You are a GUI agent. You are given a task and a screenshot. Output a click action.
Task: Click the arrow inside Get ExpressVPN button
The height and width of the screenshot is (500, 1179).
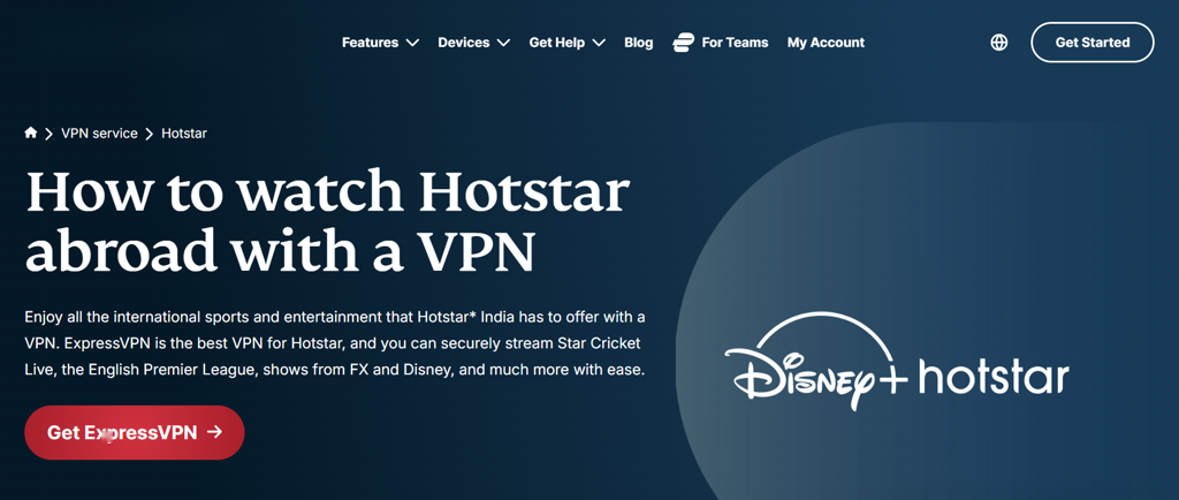click(214, 432)
